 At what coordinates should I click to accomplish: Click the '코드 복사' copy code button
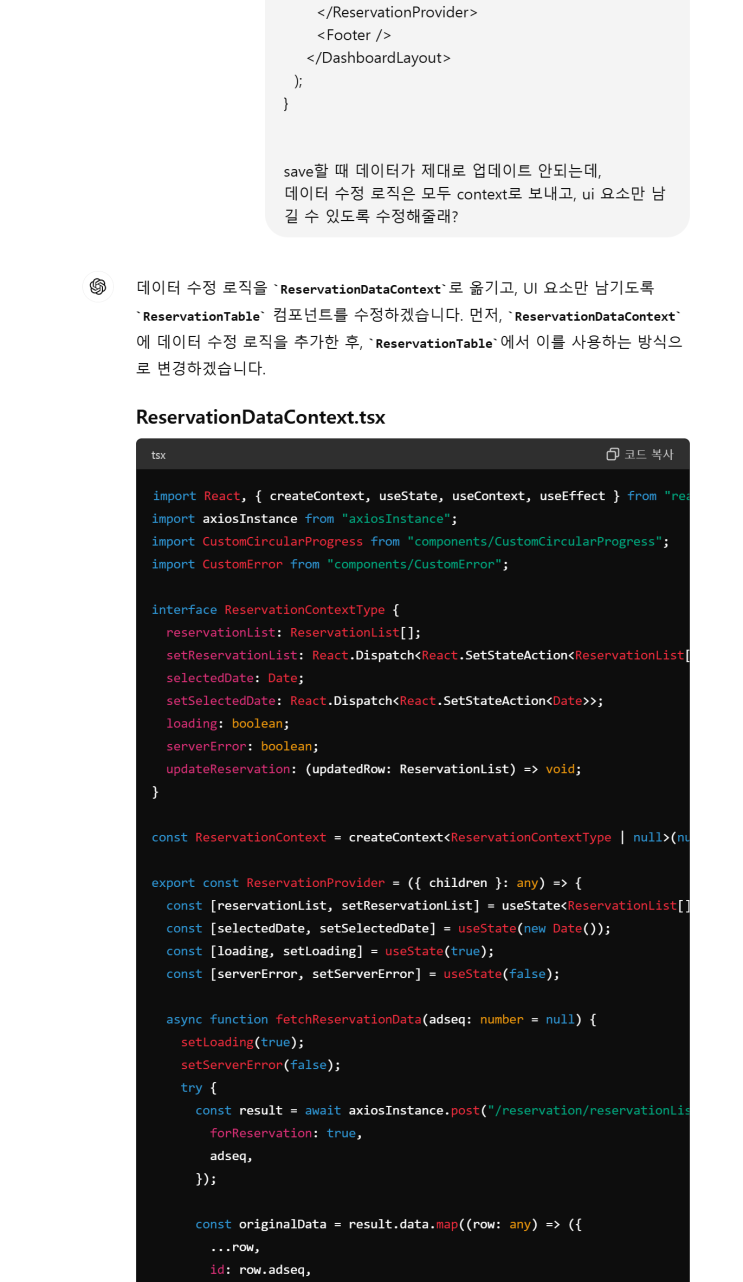tap(640, 454)
